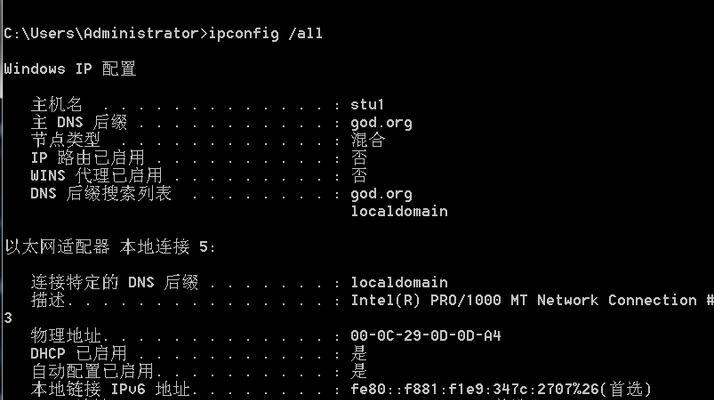Click god.org in DNS suffix search list

381,194
